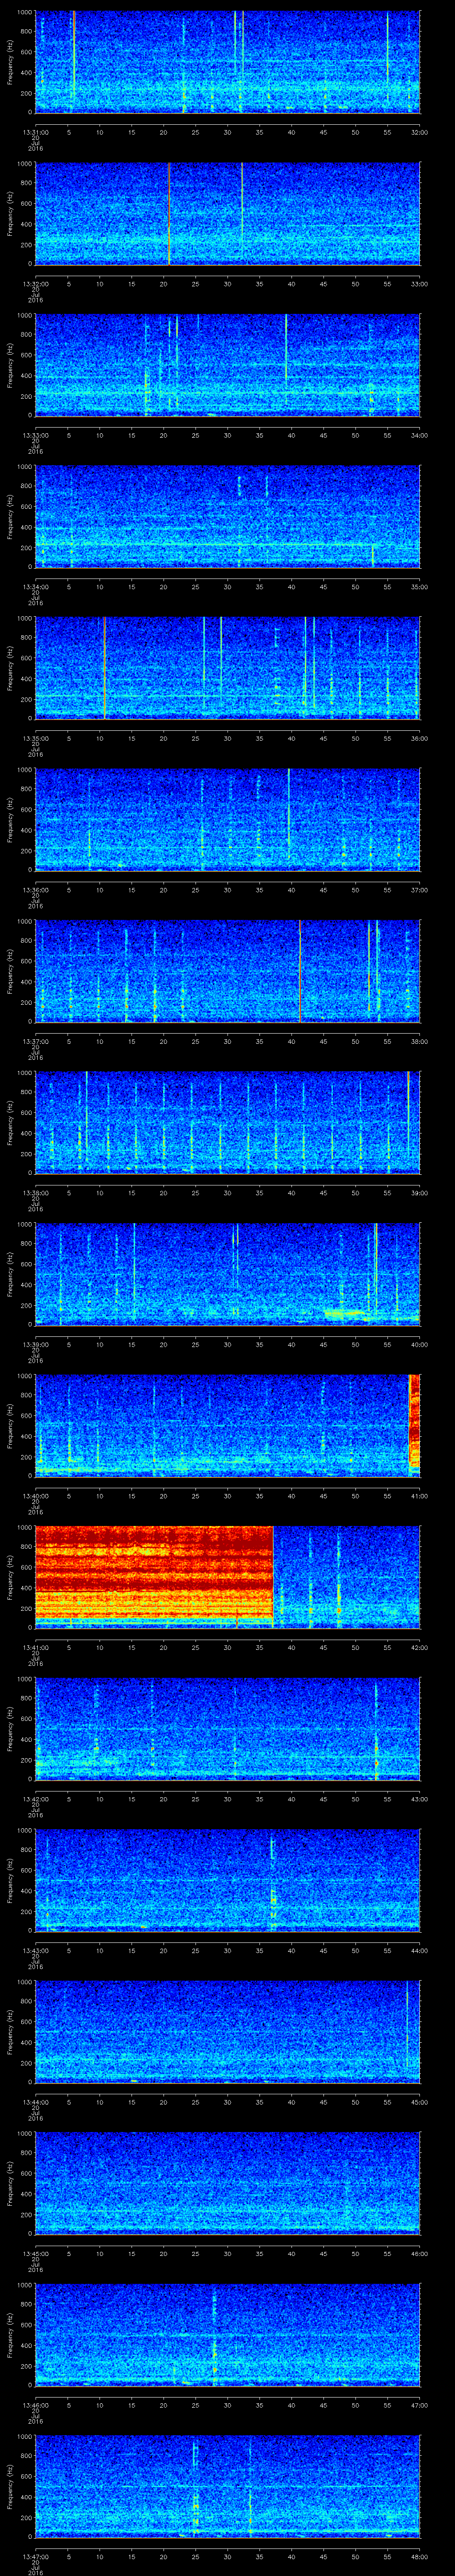Click the 42:00 end time label

(419, 1647)
